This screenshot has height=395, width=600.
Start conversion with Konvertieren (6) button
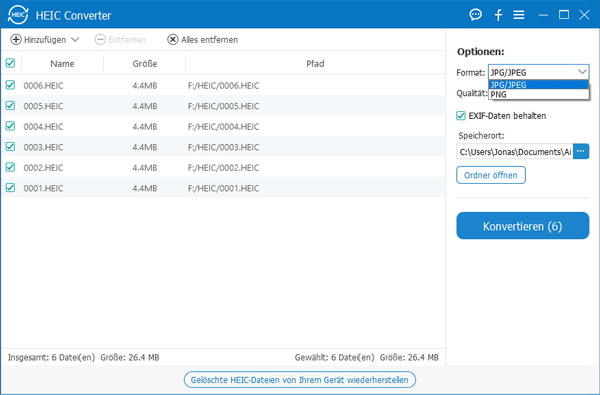[523, 226]
